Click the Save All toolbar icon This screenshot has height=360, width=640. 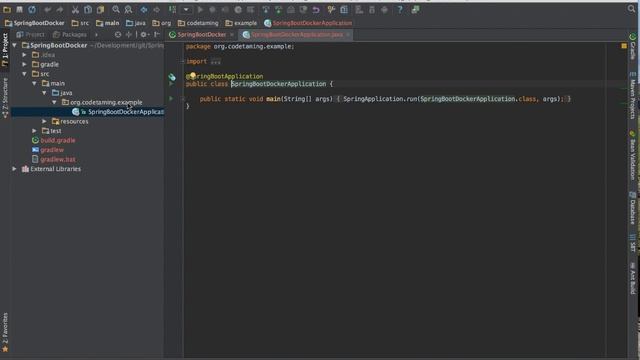(x=19, y=9)
